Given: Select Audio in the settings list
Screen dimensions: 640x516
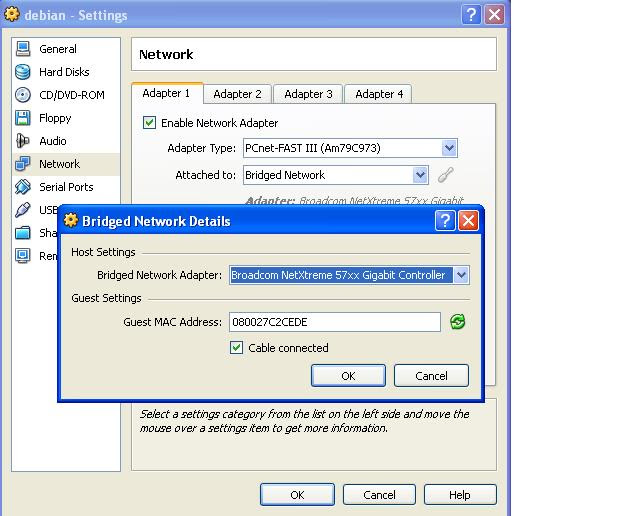Looking at the screenshot, I should pyautogui.click(x=66, y=141).
